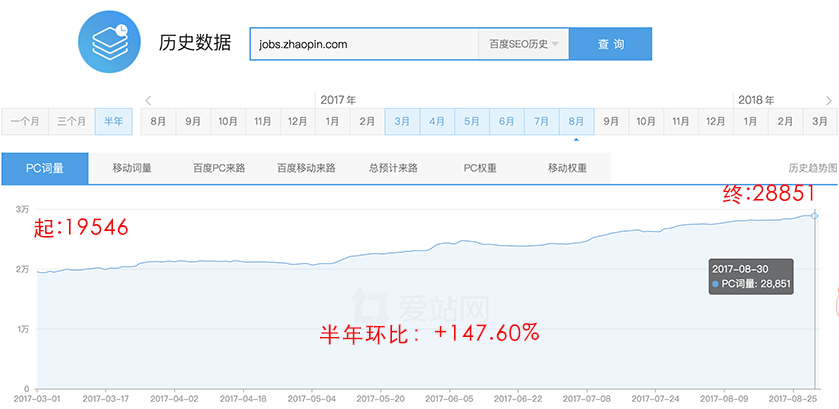The image size is (839, 409).
Task: Switch to the PC词量 tab
Action: click(45, 168)
